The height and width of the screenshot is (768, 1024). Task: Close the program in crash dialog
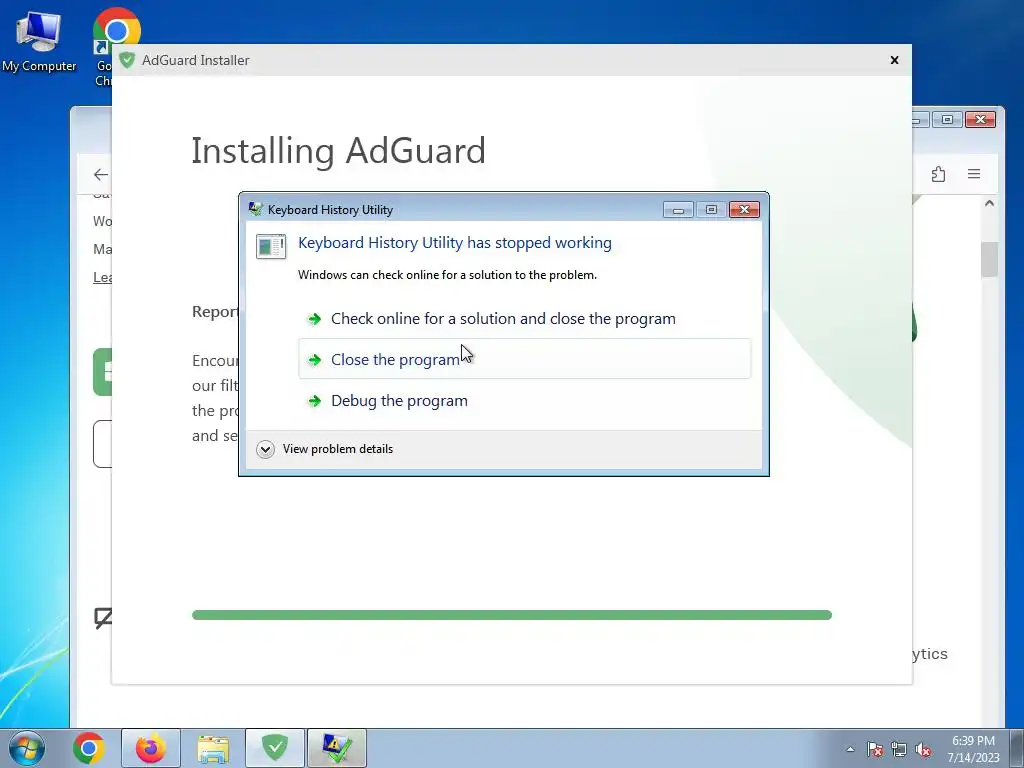pos(524,359)
